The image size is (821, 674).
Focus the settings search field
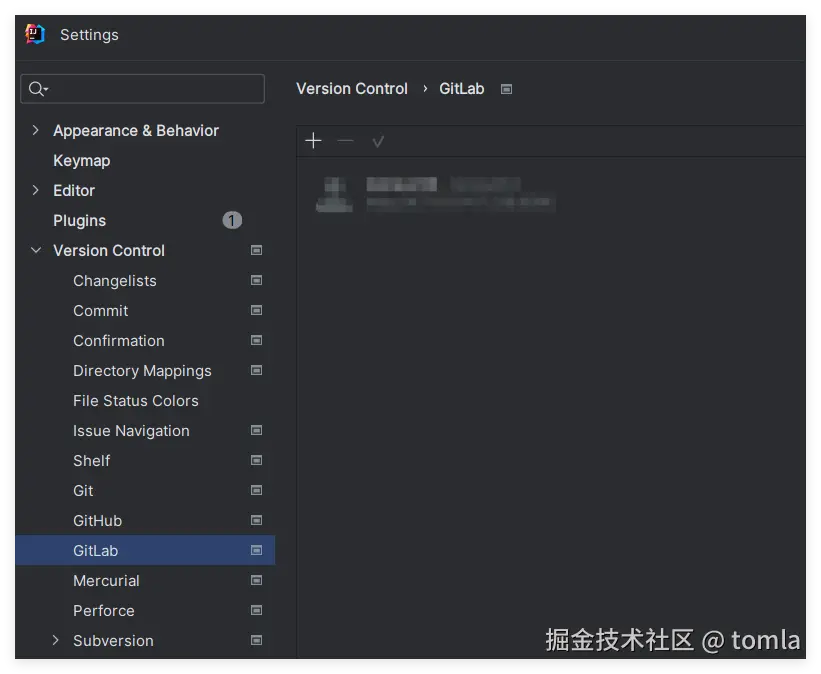(x=142, y=89)
